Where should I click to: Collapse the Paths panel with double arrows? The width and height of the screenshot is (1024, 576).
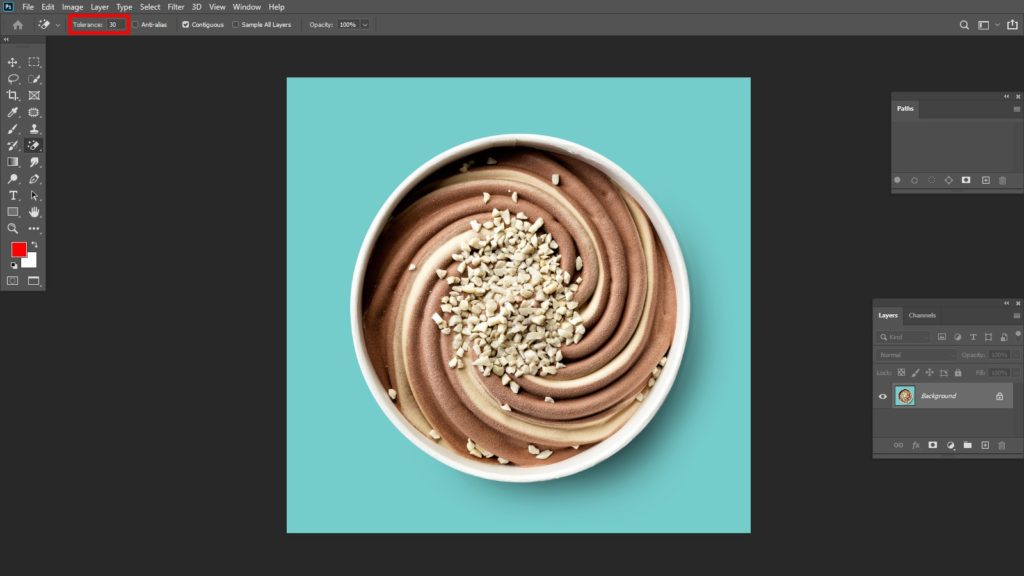(1006, 97)
